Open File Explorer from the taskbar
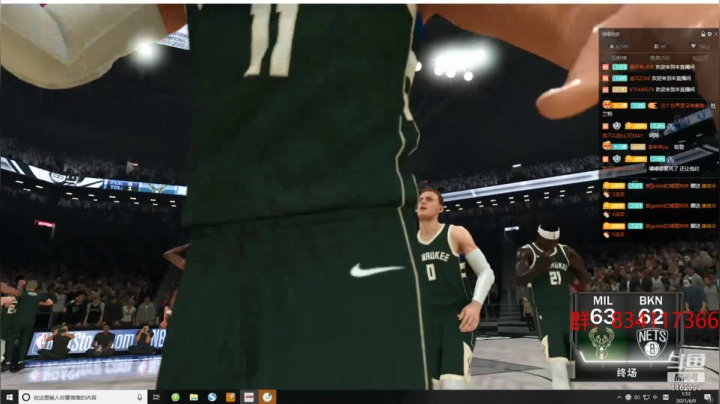This screenshot has width=720, height=404. point(194,397)
